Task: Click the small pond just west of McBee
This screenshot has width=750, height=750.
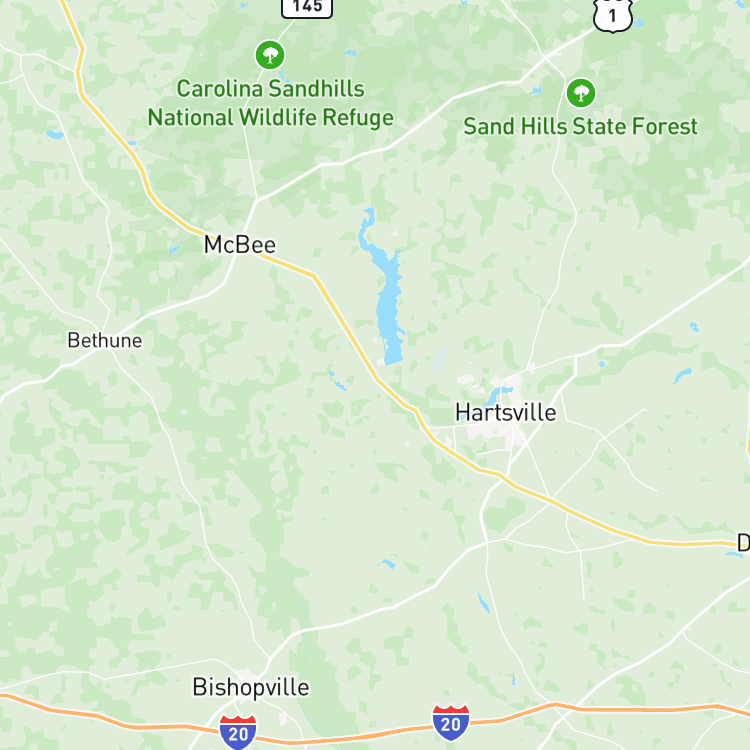Action: click(x=174, y=250)
